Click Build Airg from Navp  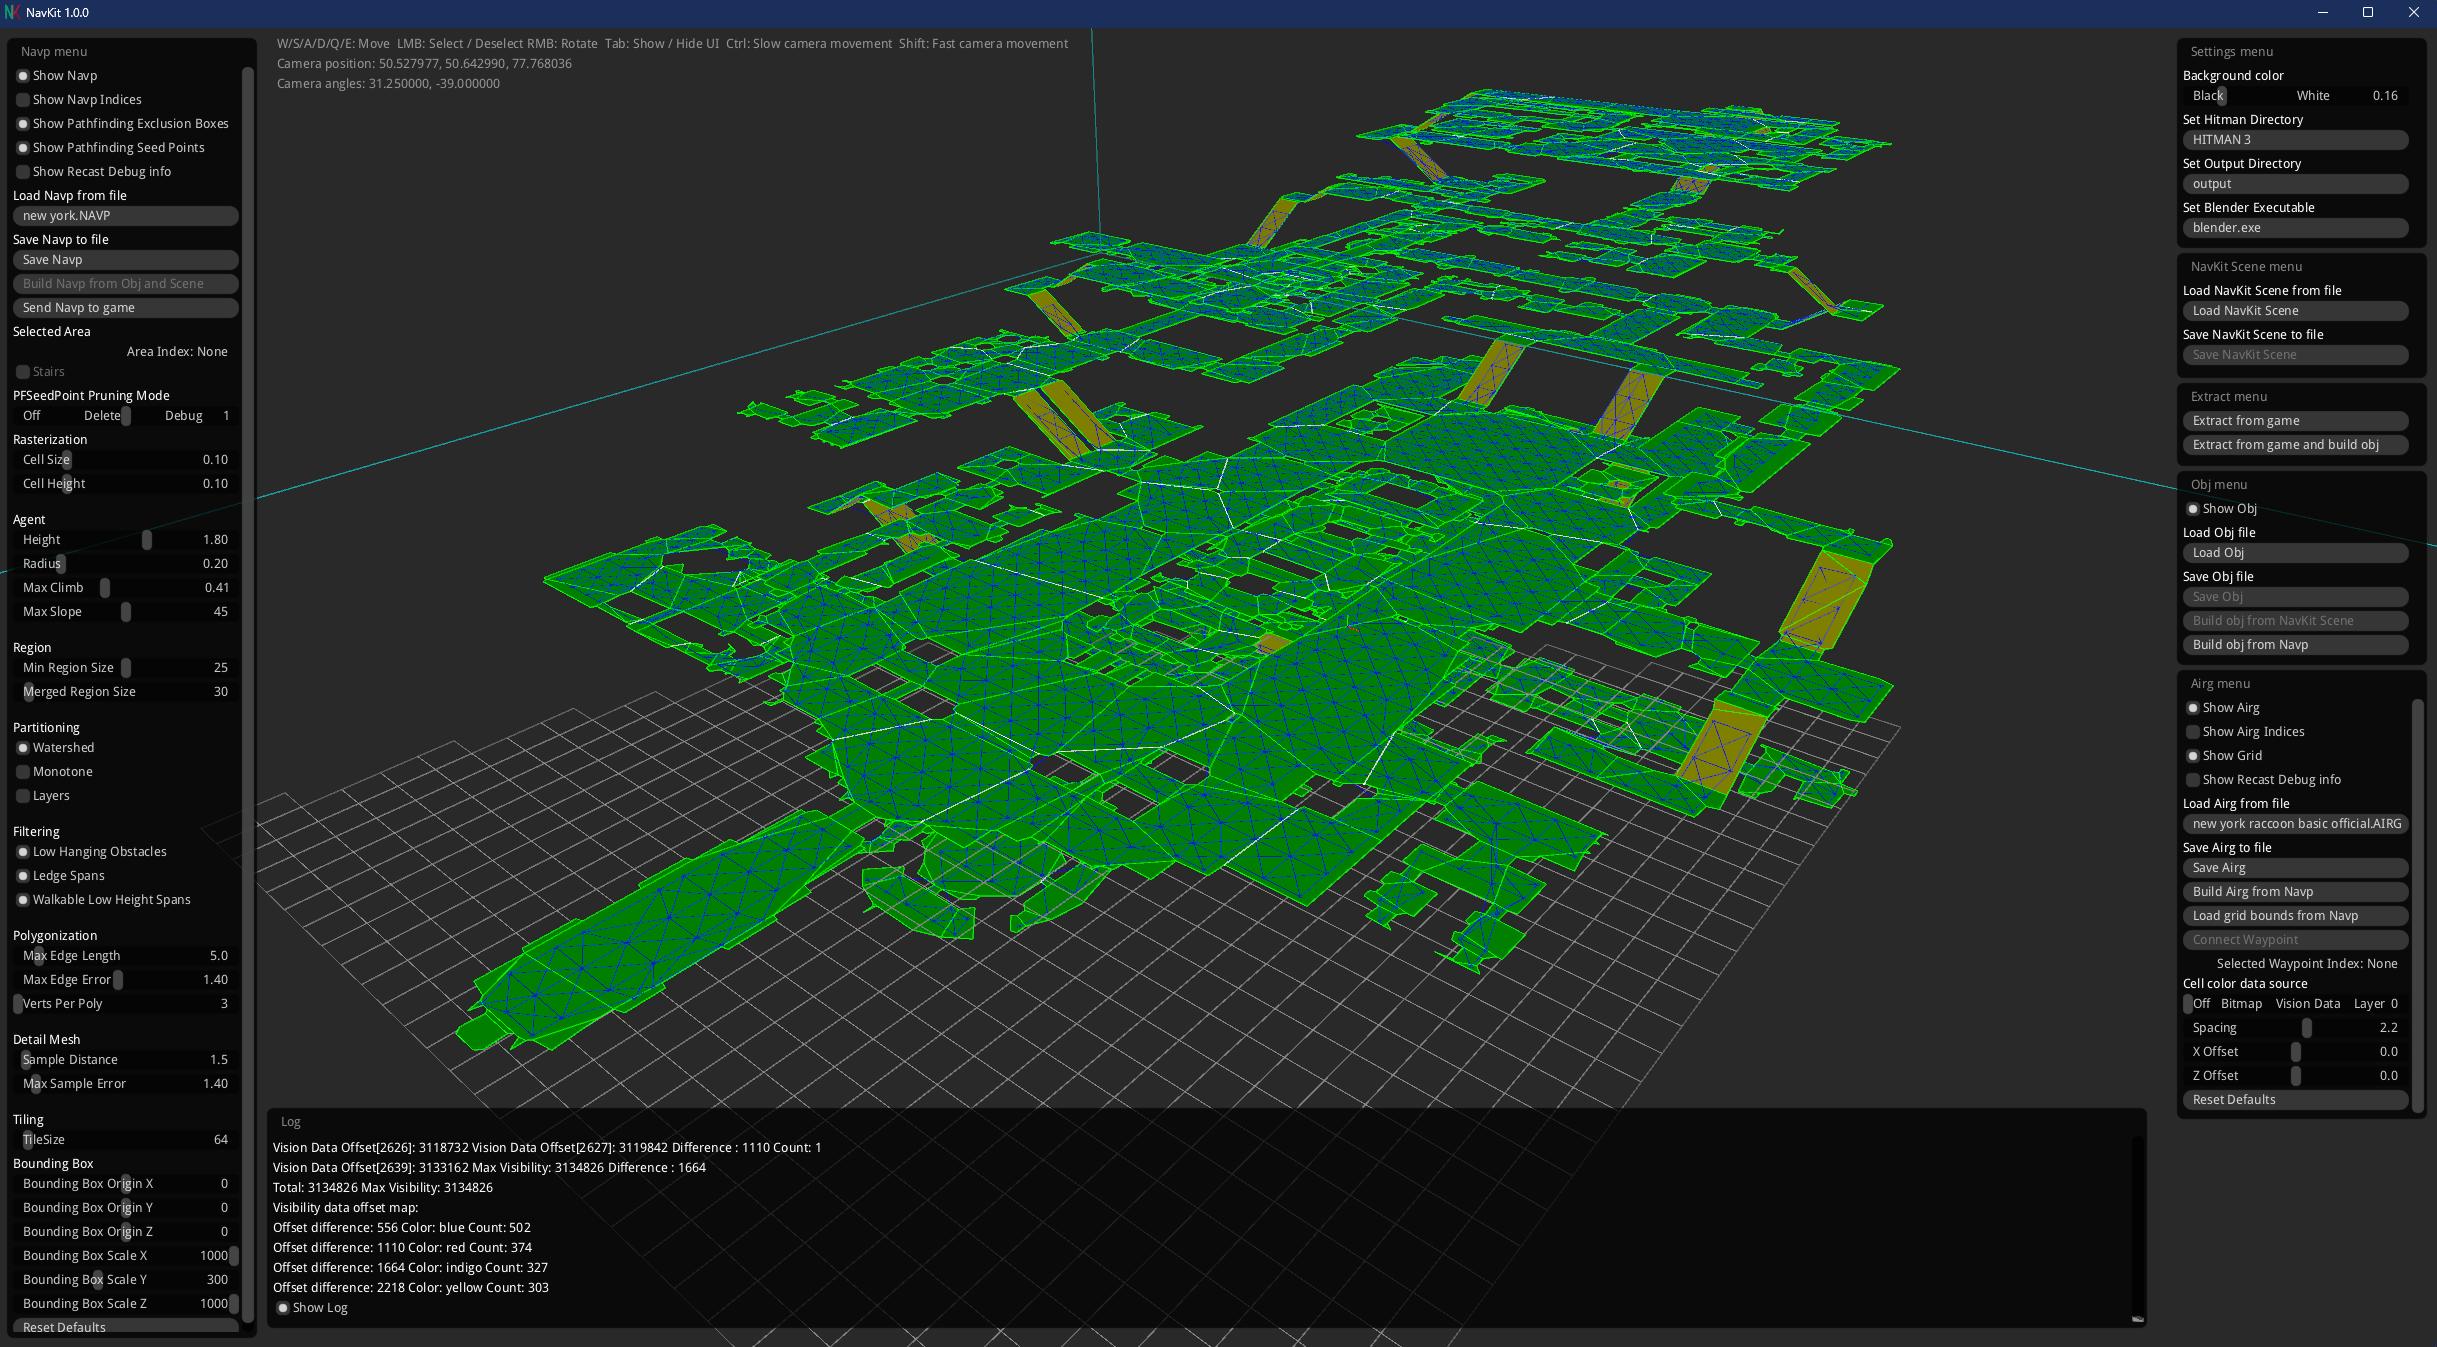(2295, 892)
